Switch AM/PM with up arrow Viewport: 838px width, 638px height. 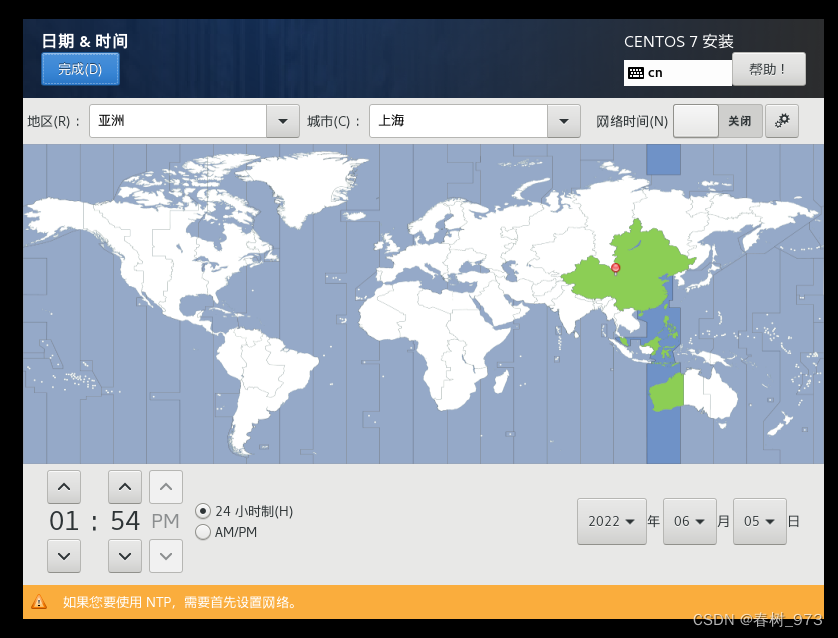(x=166, y=487)
